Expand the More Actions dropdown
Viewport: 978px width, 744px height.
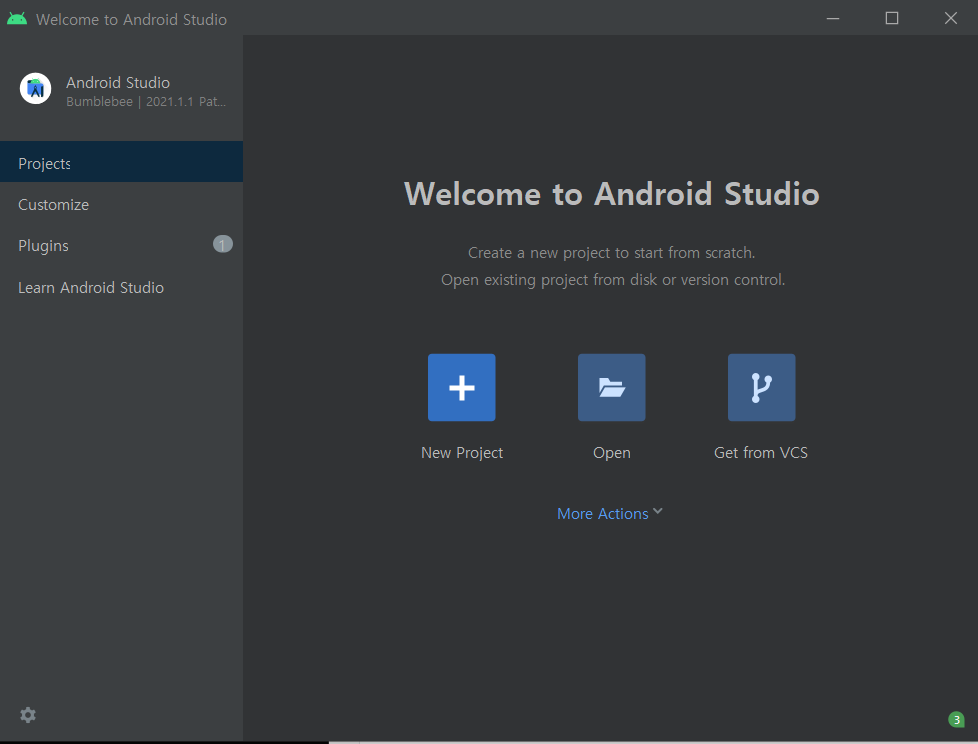[603, 514]
